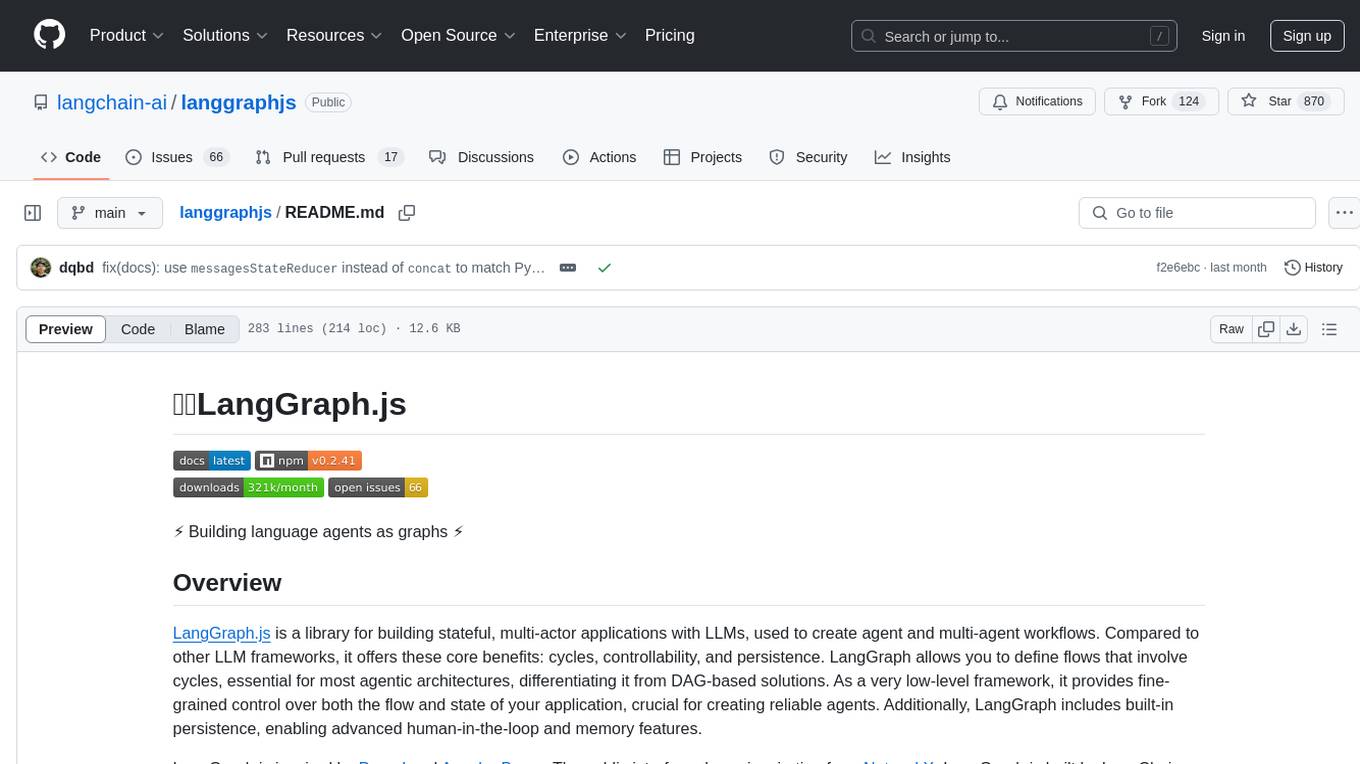Viewport: 1360px width, 764px height.
Task: Open the Raw file view
Action: click(1231, 329)
